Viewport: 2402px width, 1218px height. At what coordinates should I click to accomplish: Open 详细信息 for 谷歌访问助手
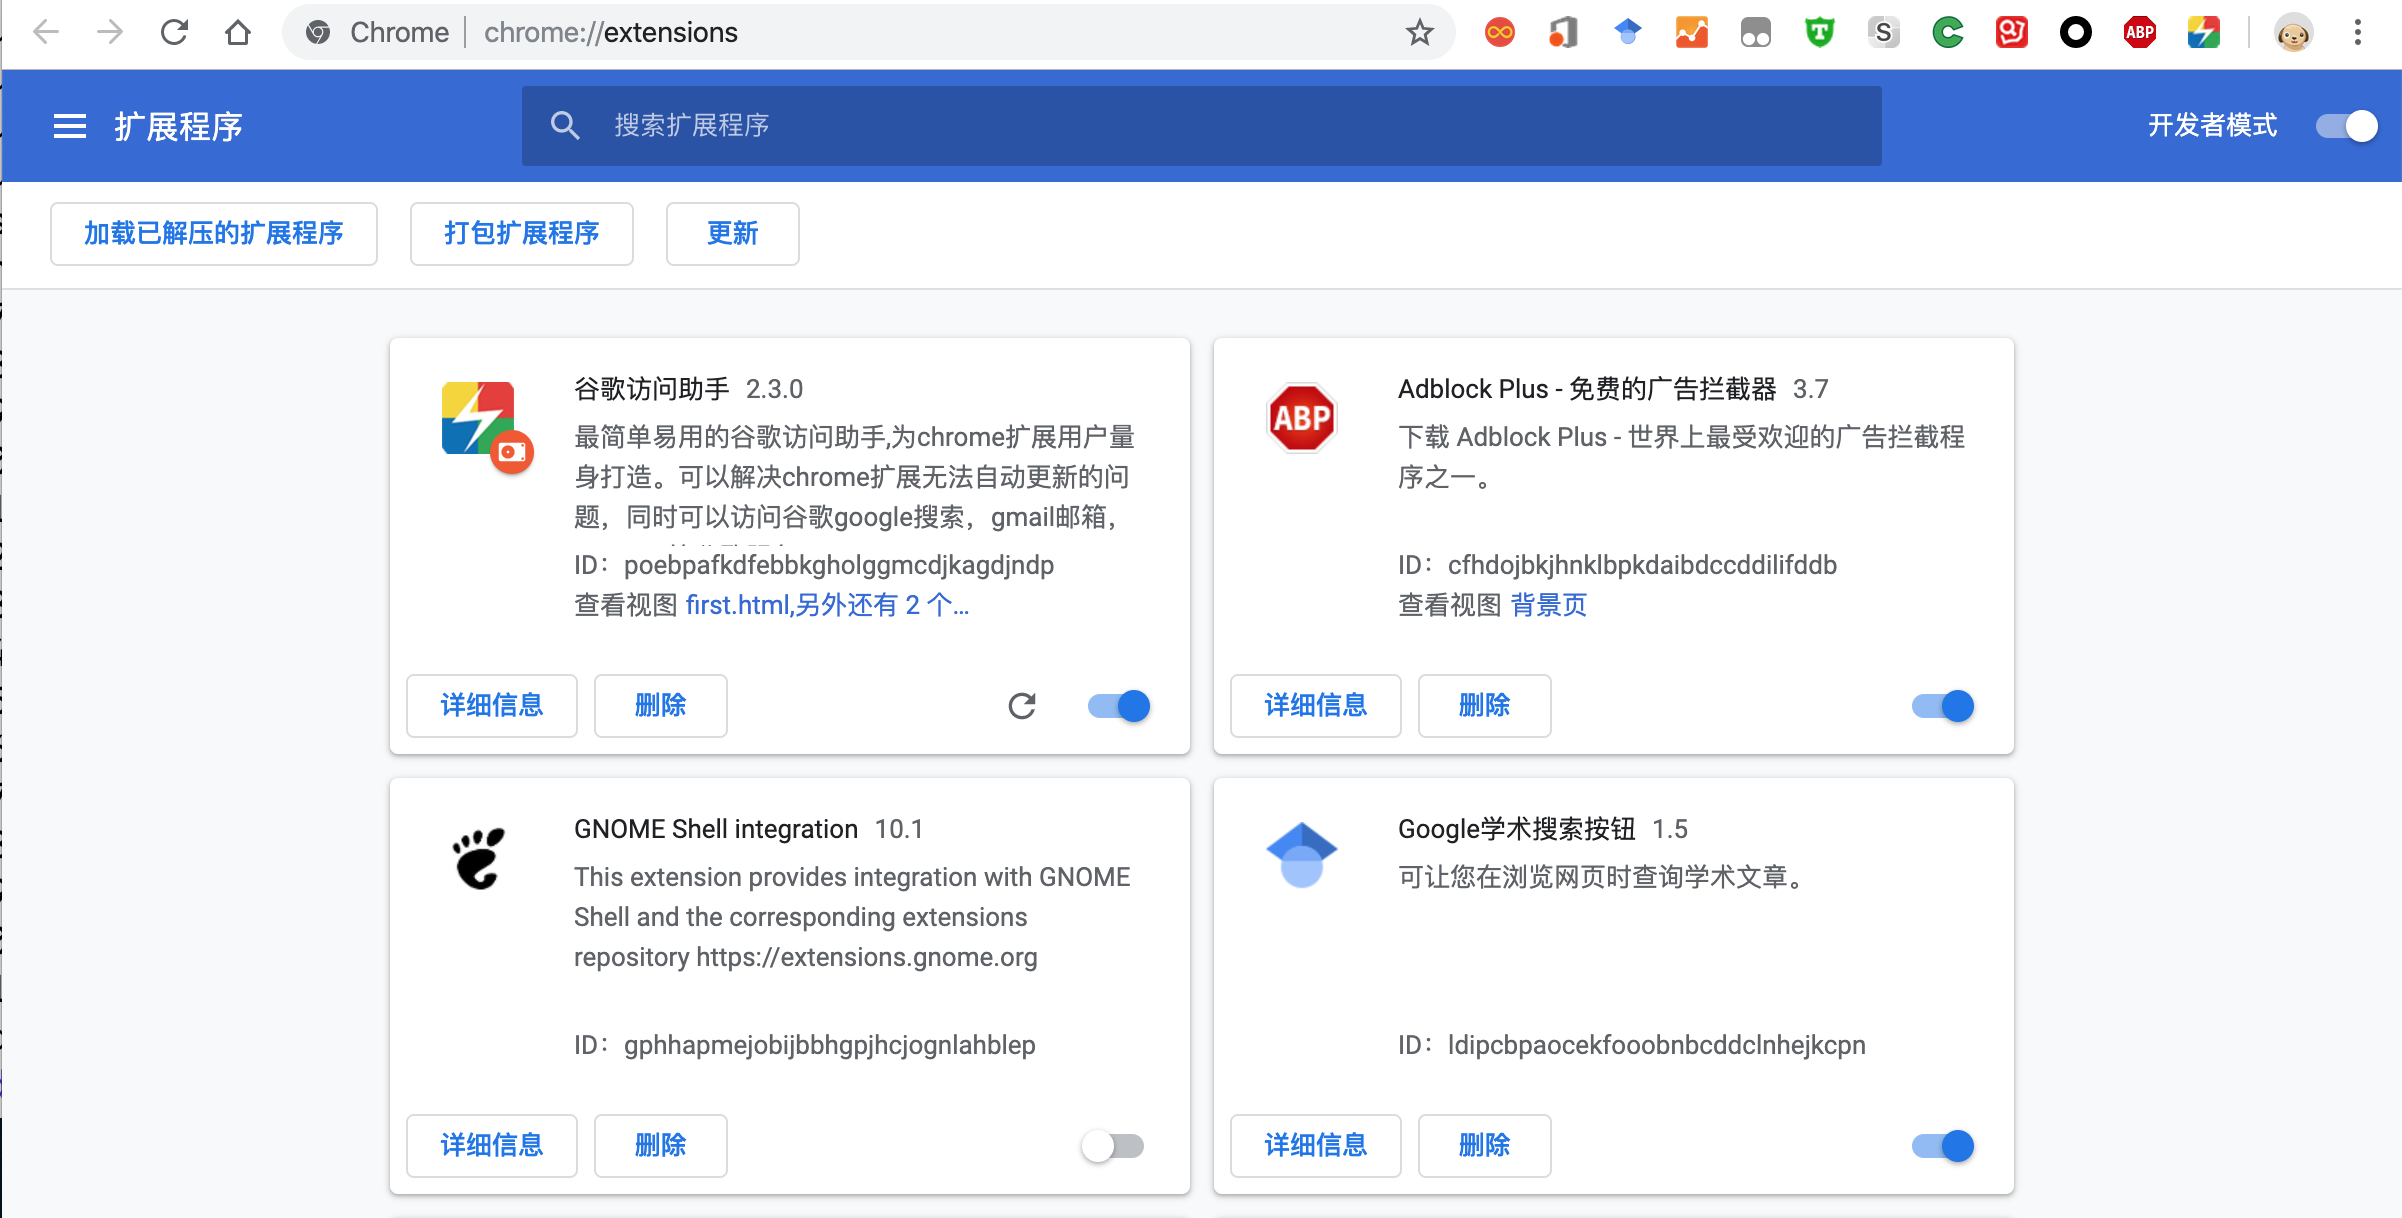492,706
